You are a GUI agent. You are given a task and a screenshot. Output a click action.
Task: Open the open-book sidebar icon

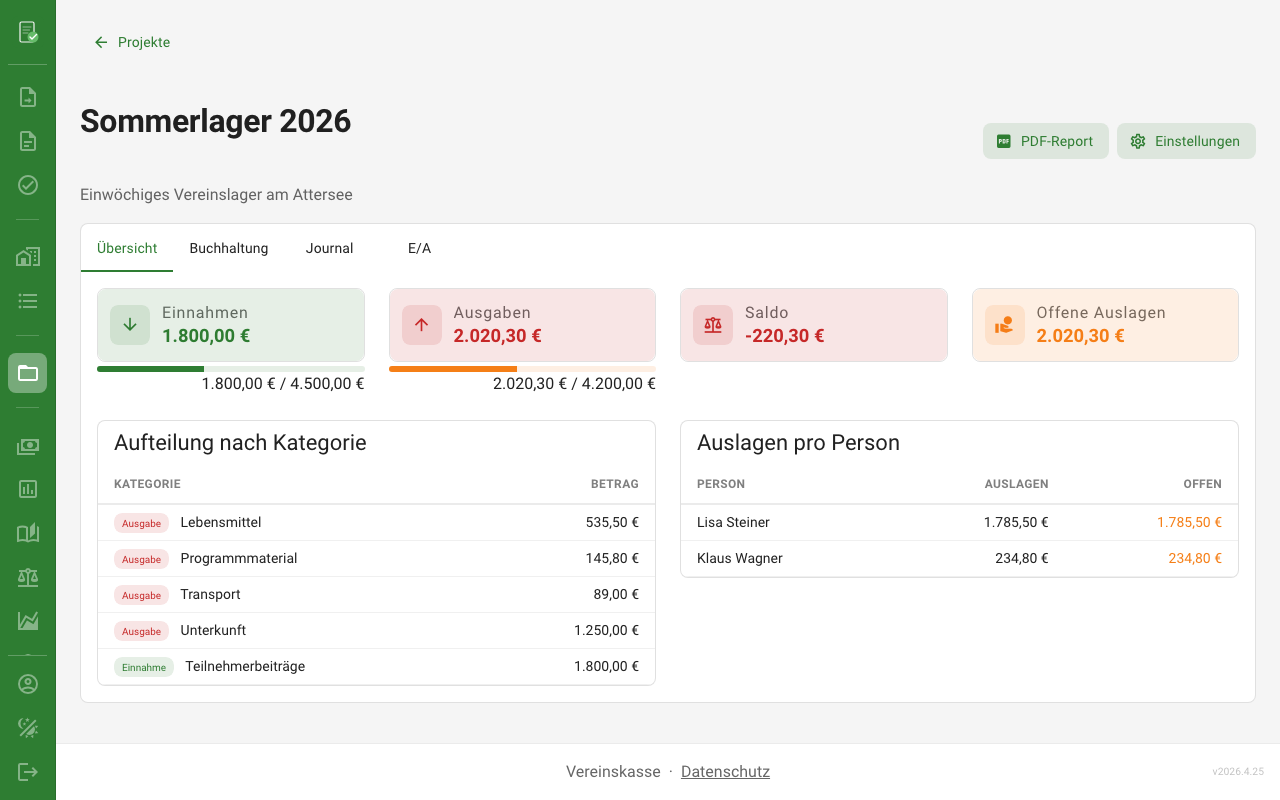click(x=28, y=533)
